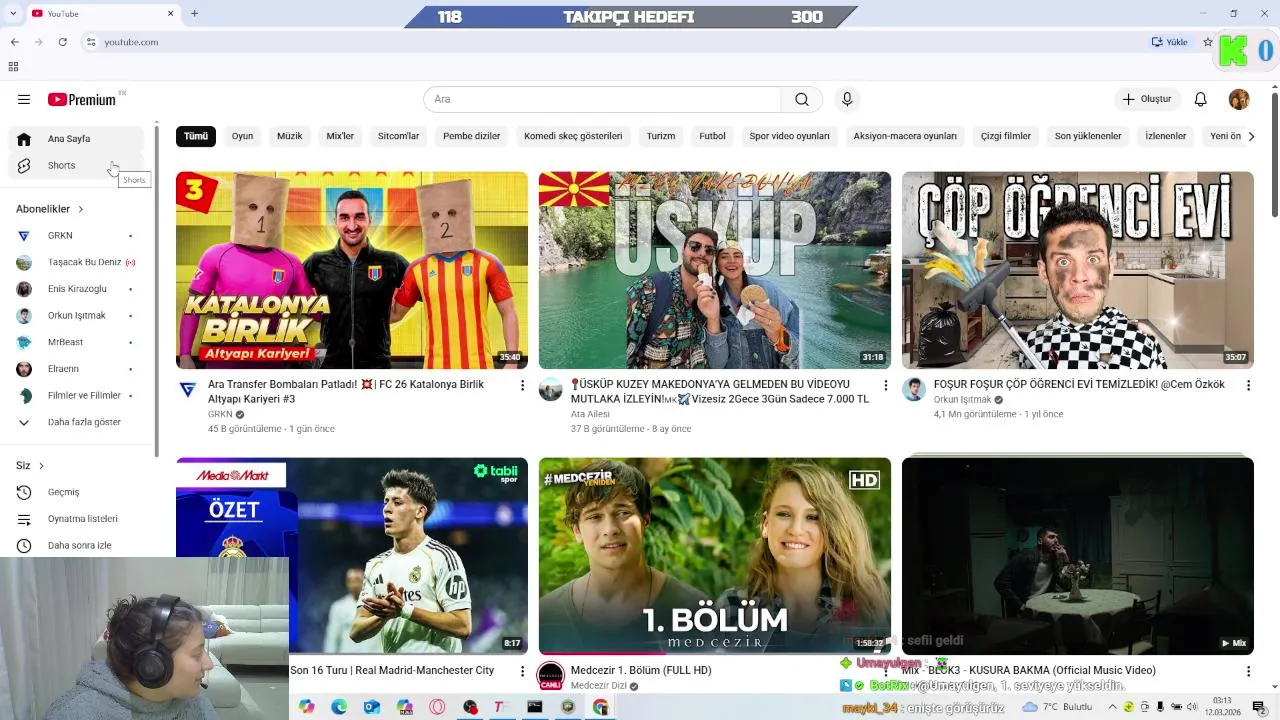Bookmark this page with star icon
1280x720 pixels.
1208,42
